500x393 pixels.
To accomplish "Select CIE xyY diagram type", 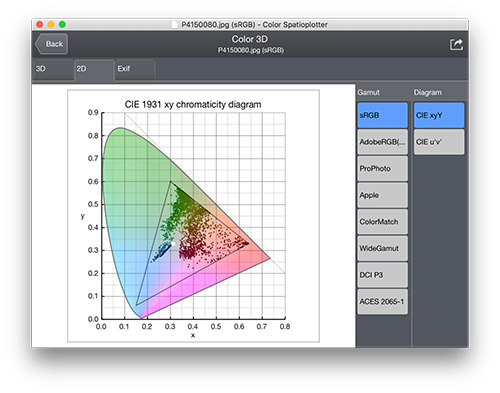I will pos(439,115).
